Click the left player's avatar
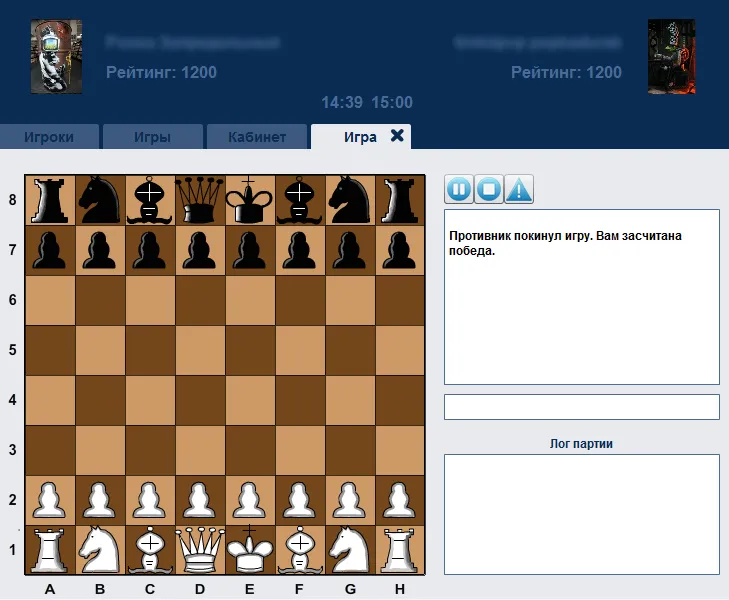729x600 pixels. (x=56, y=56)
